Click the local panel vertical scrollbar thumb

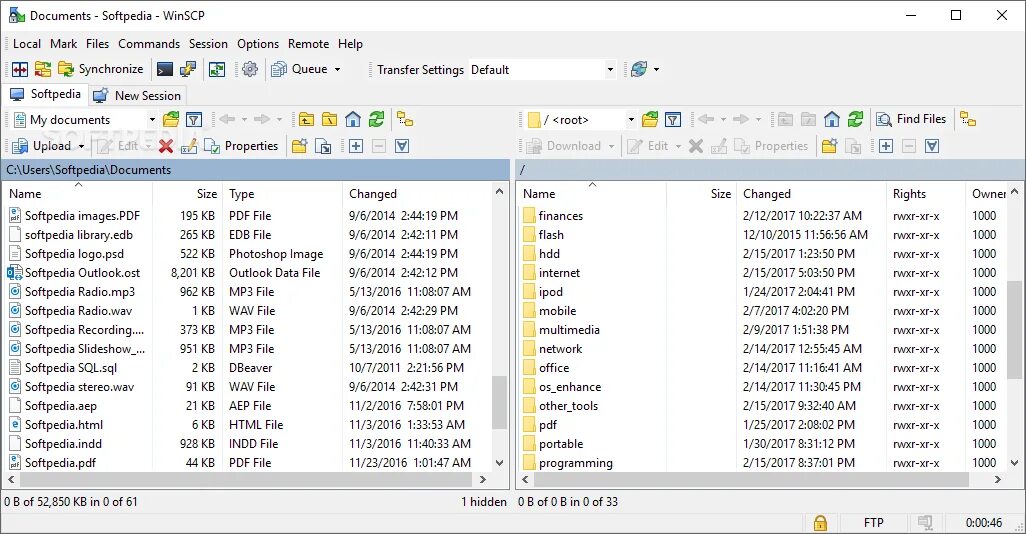[499, 402]
